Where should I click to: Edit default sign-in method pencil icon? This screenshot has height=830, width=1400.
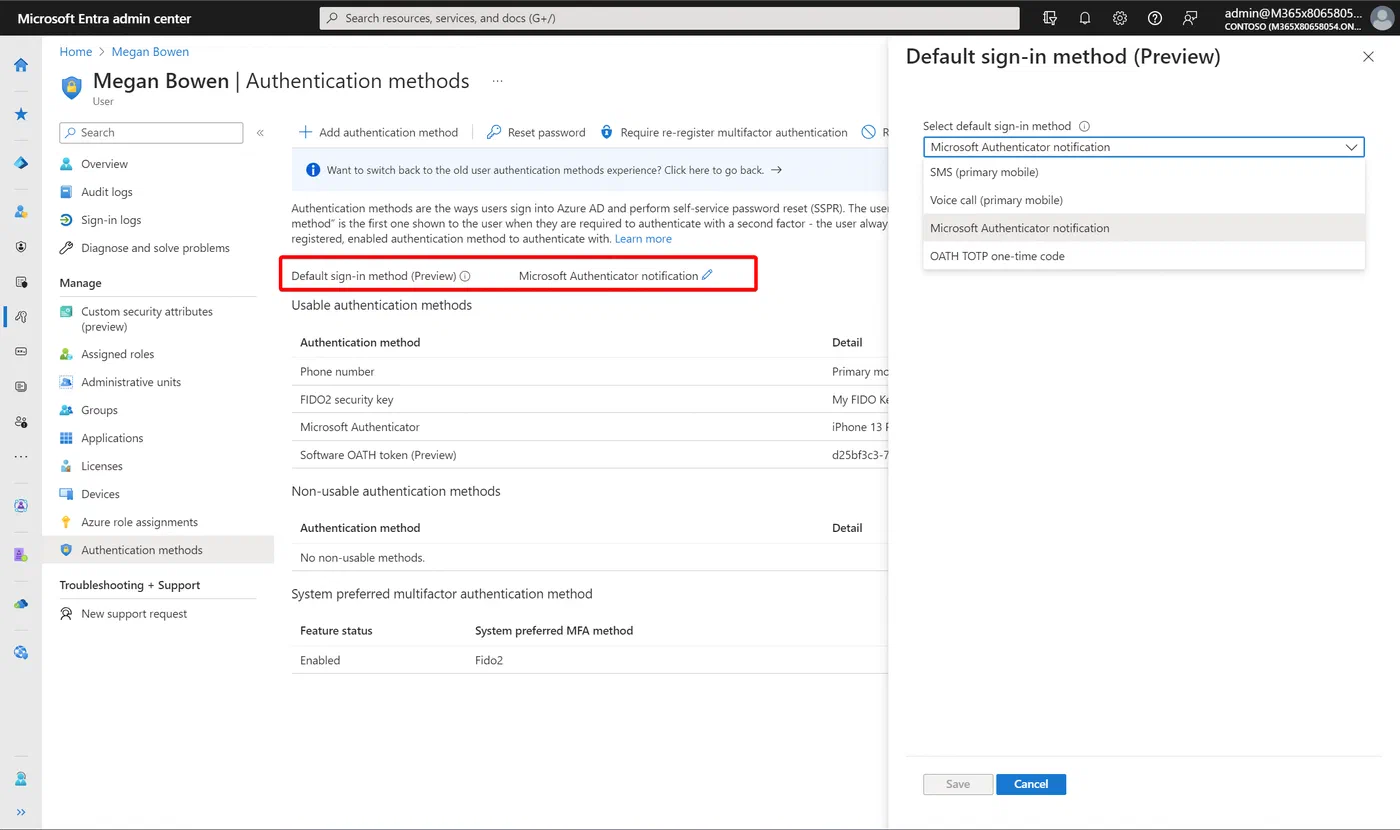707,275
